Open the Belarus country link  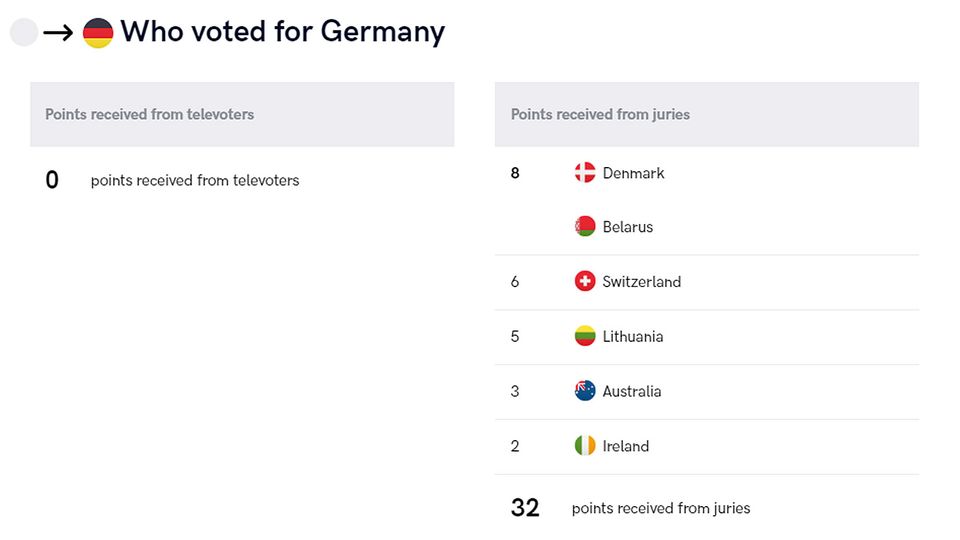point(627,227)
